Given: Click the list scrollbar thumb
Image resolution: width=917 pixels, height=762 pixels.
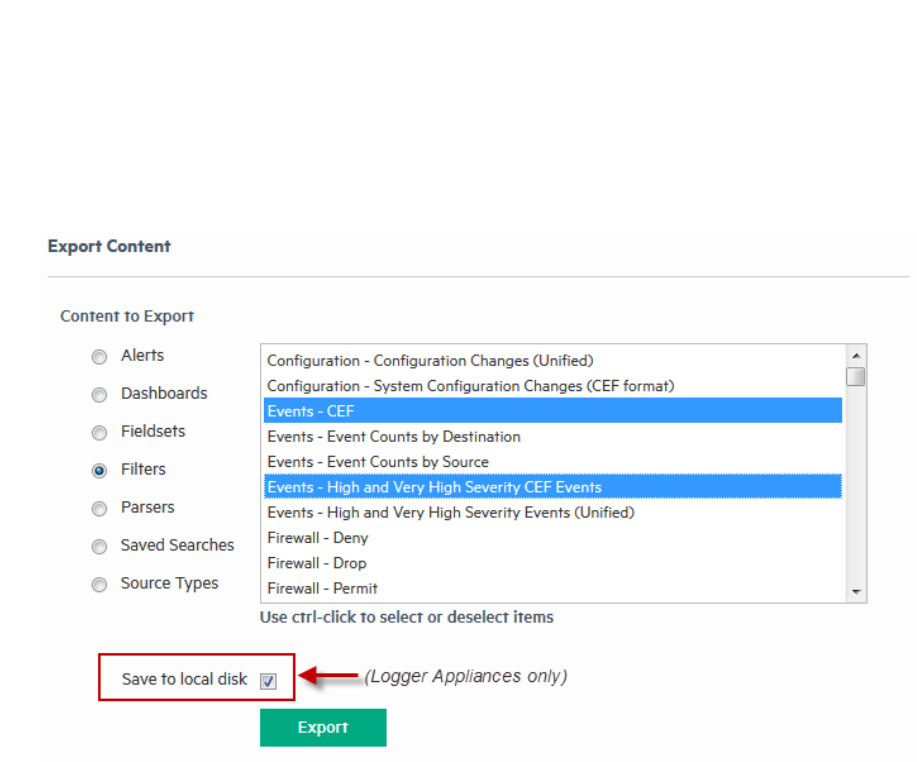Looking at the screenshot, I should [855, 377].
